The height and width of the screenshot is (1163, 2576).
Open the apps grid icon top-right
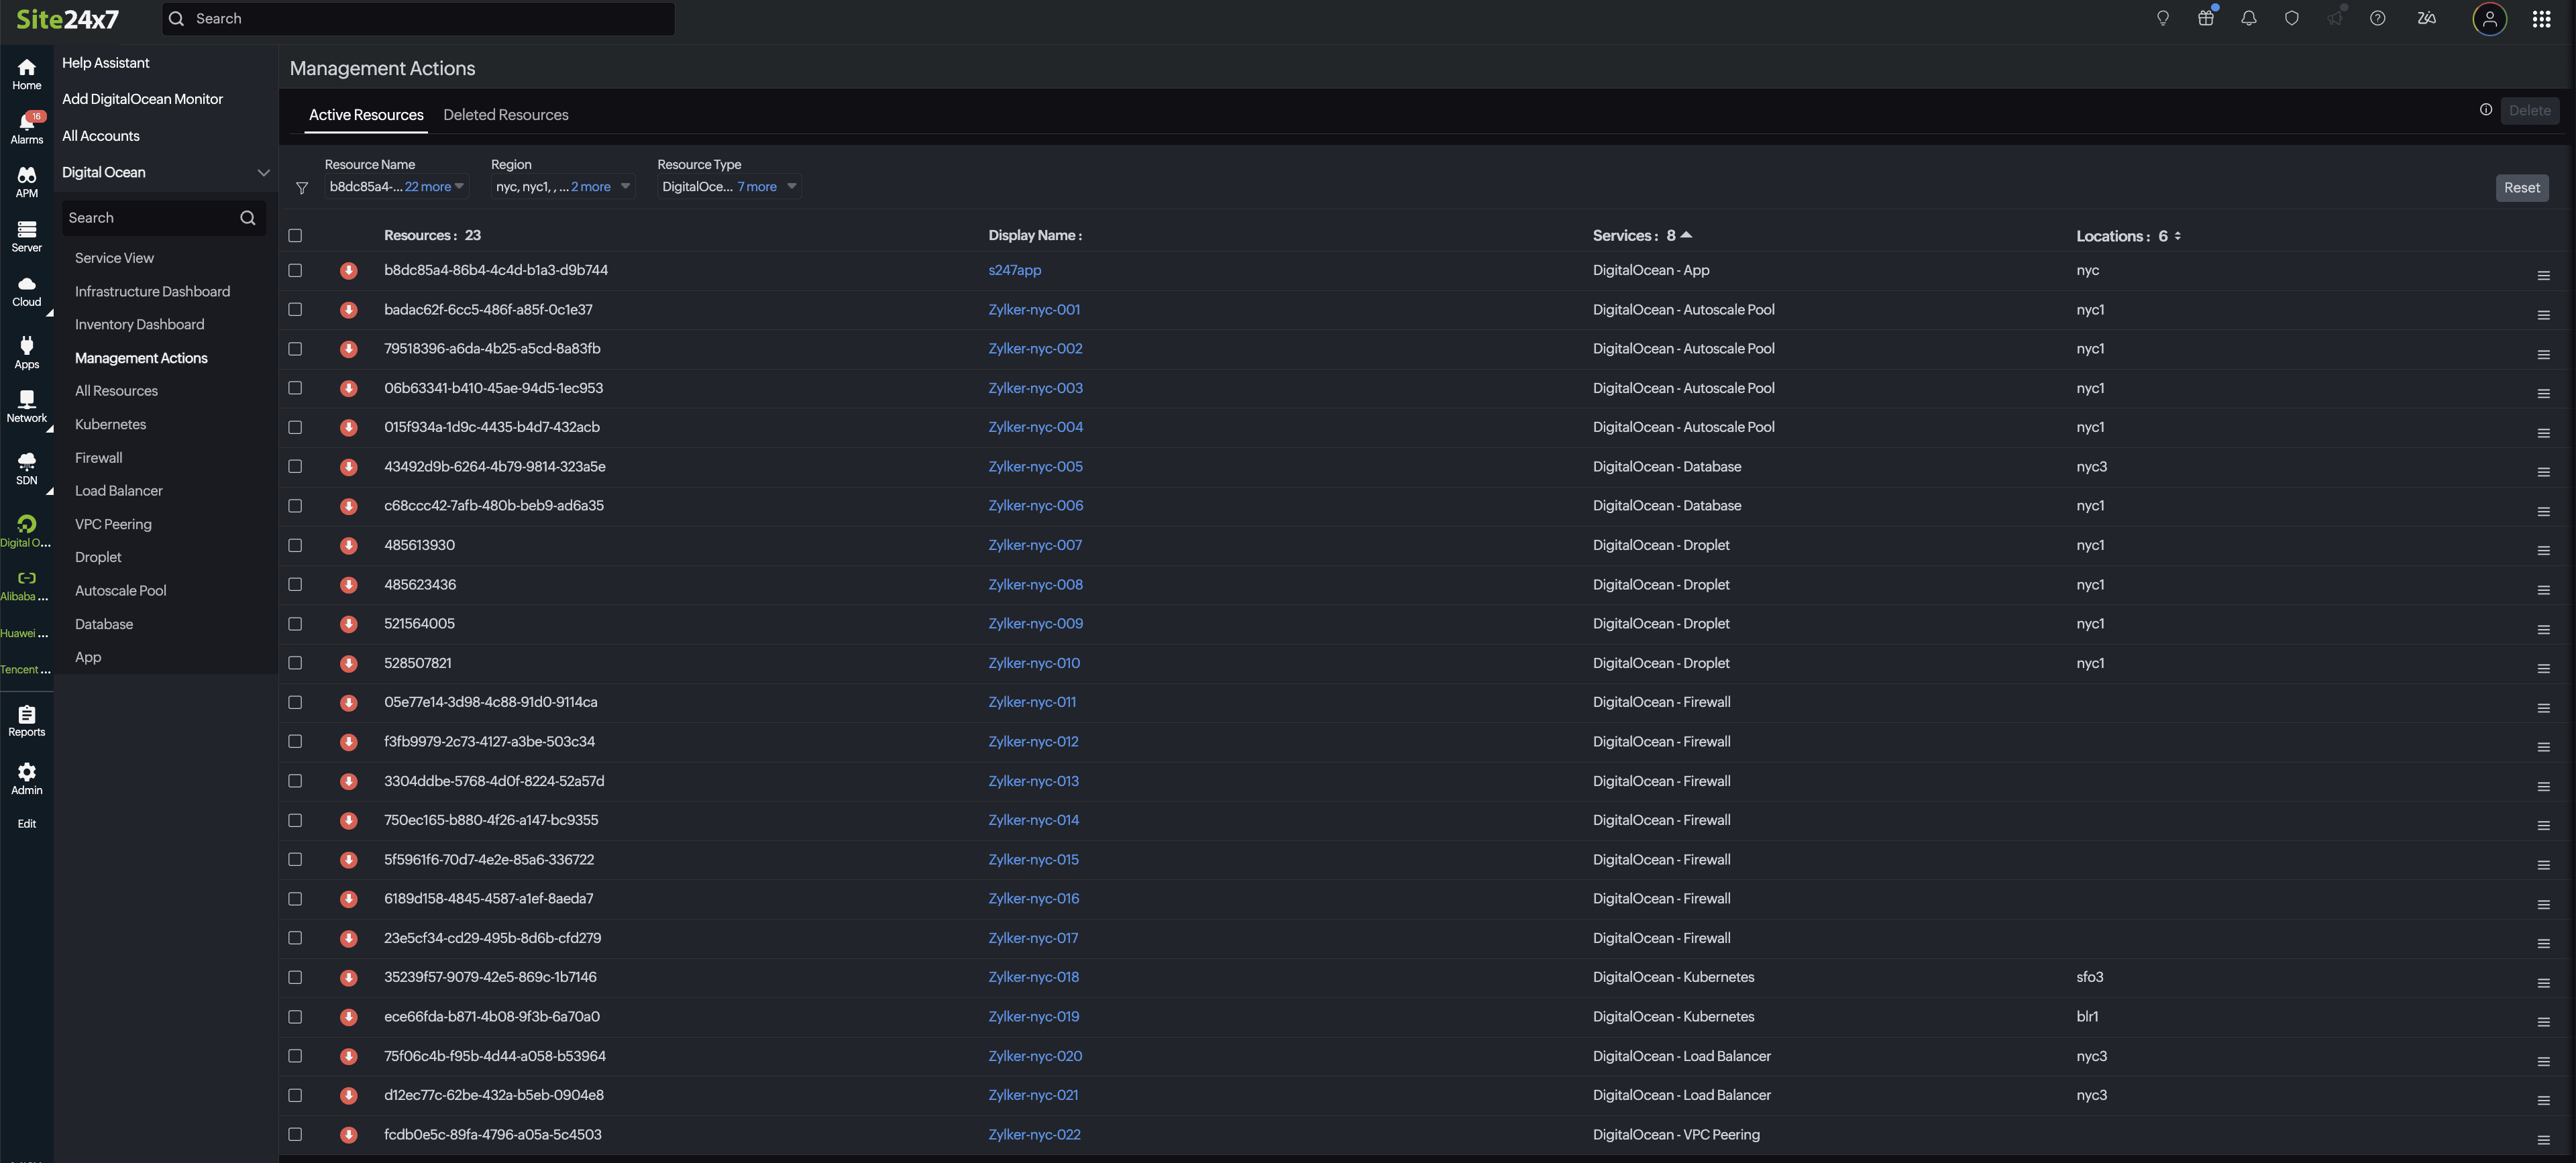(2541, 19)
